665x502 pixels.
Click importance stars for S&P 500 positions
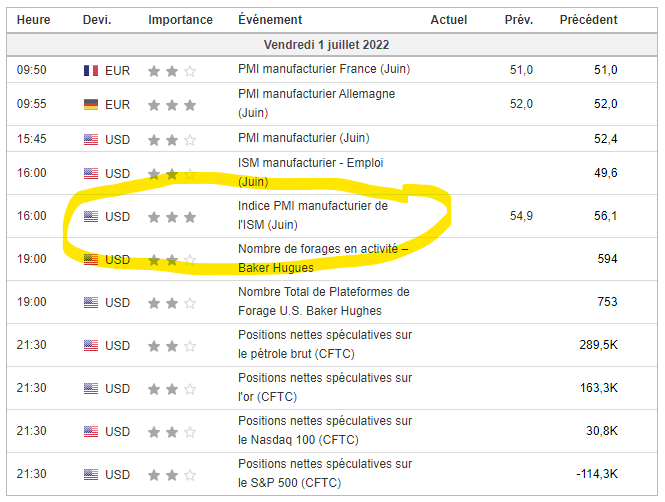(172, 475)
